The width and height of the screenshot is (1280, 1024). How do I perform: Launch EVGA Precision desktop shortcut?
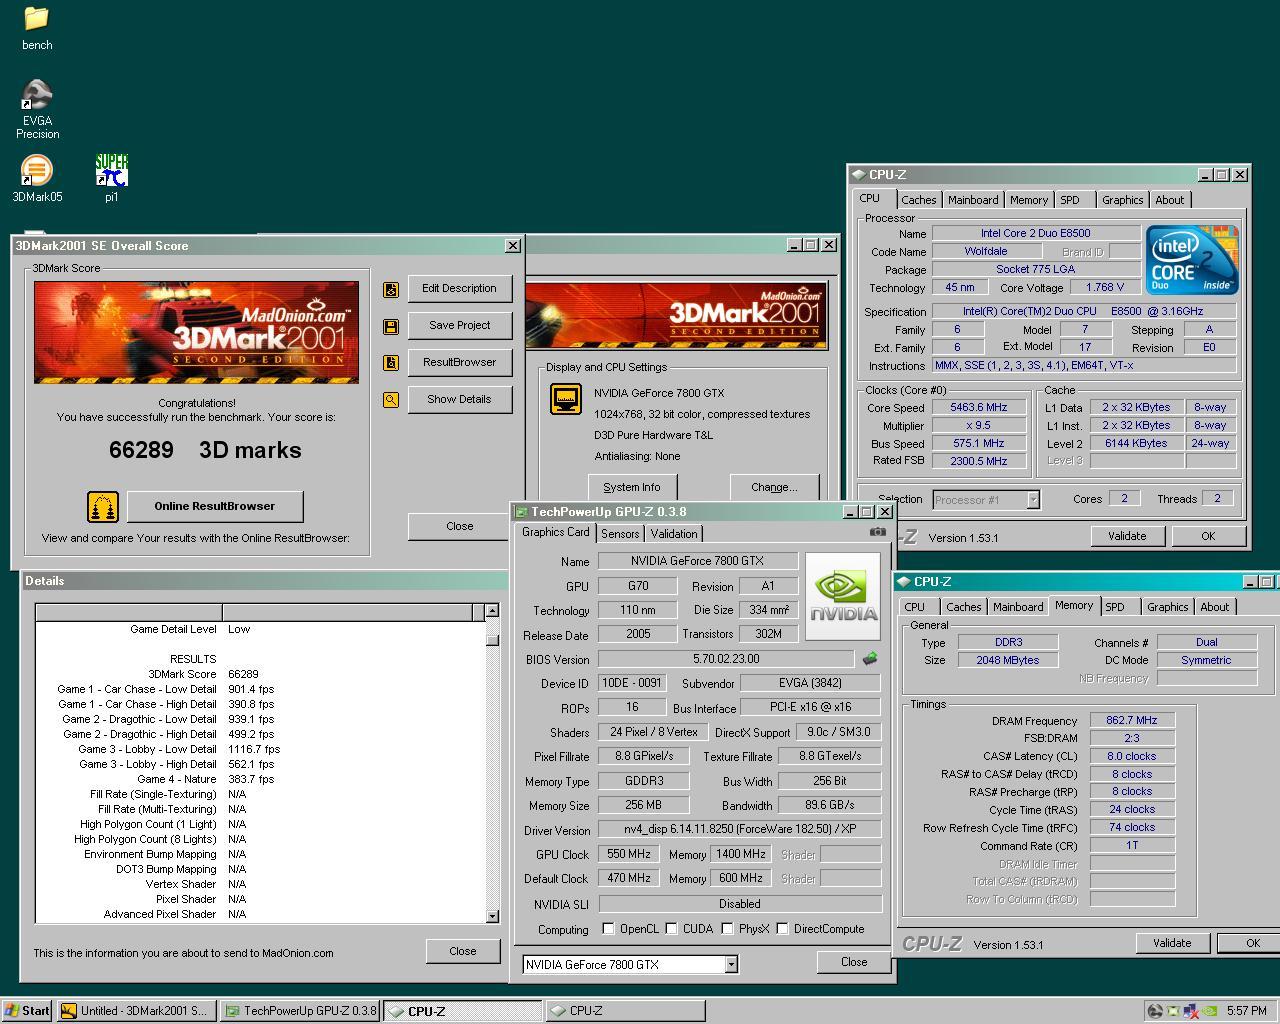tap(37, 110)
